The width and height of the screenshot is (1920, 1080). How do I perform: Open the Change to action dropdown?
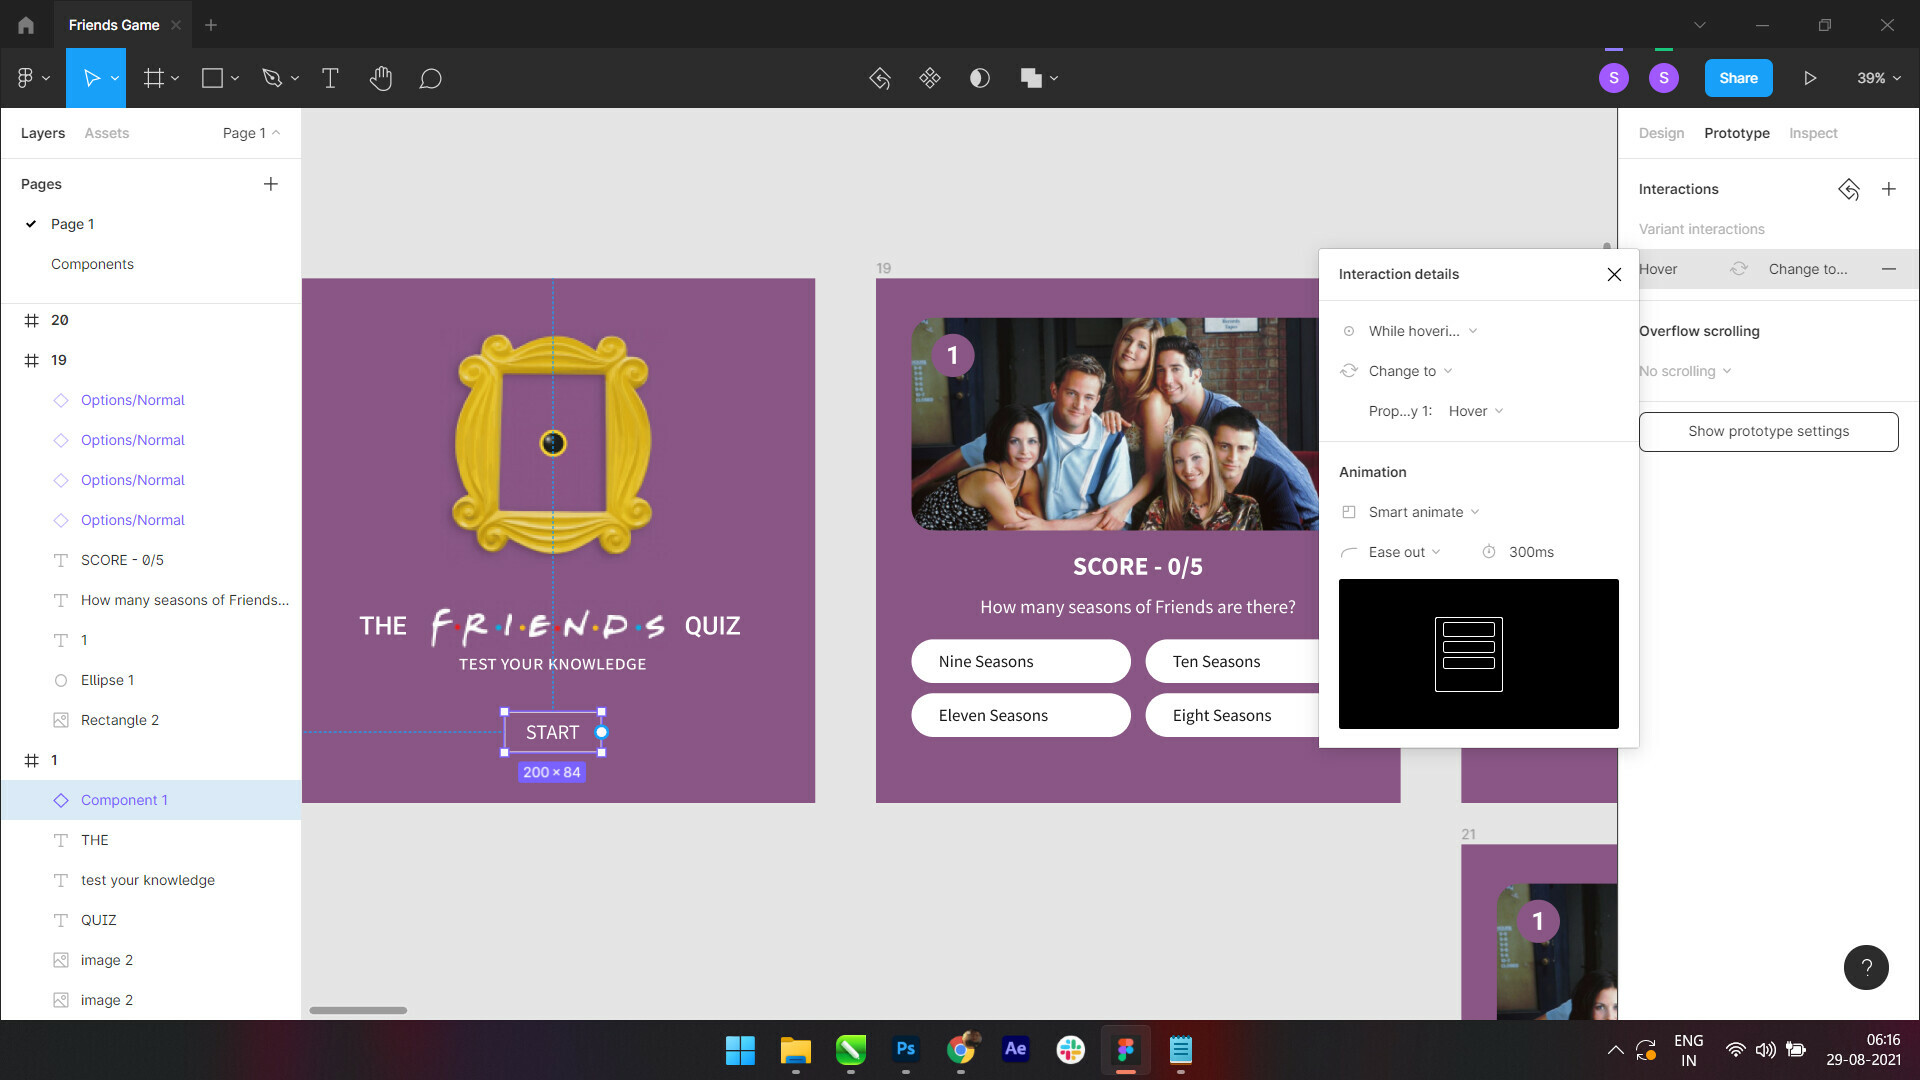pyautogui.click(x=1410, y=371)
